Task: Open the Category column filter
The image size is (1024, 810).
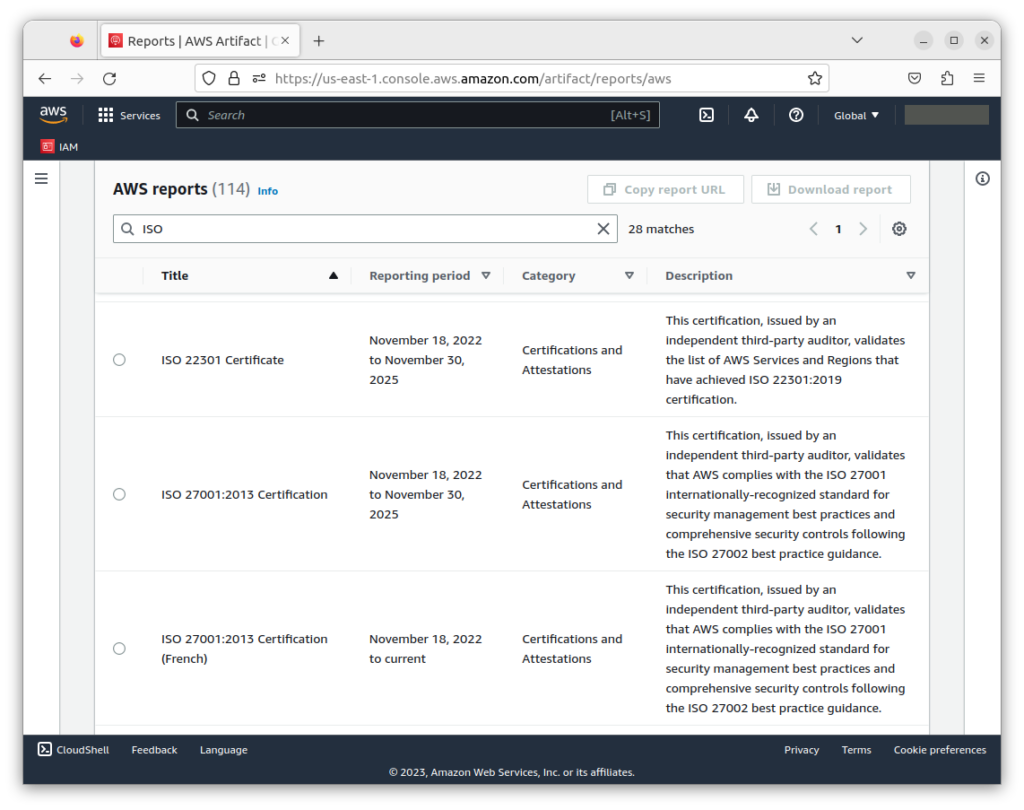Action: [x=631, y=275]
